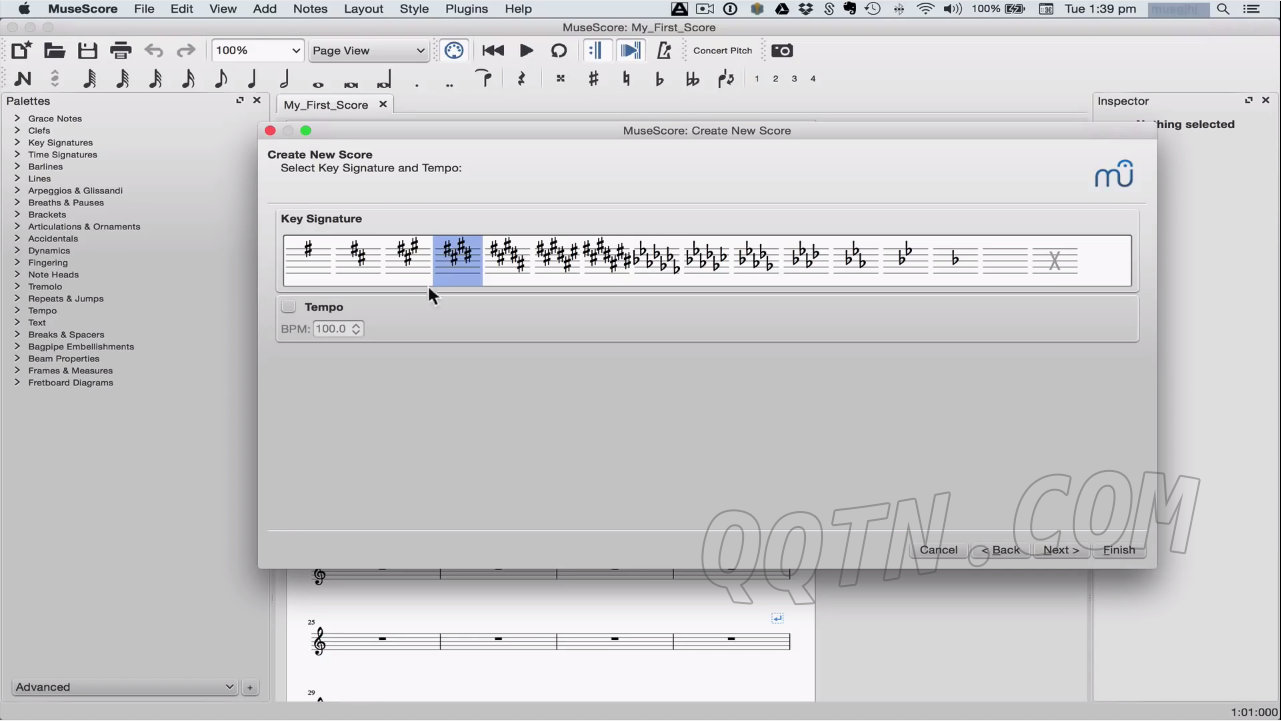
Task: Click Cancel in the dialog
Action: point(938,550)
